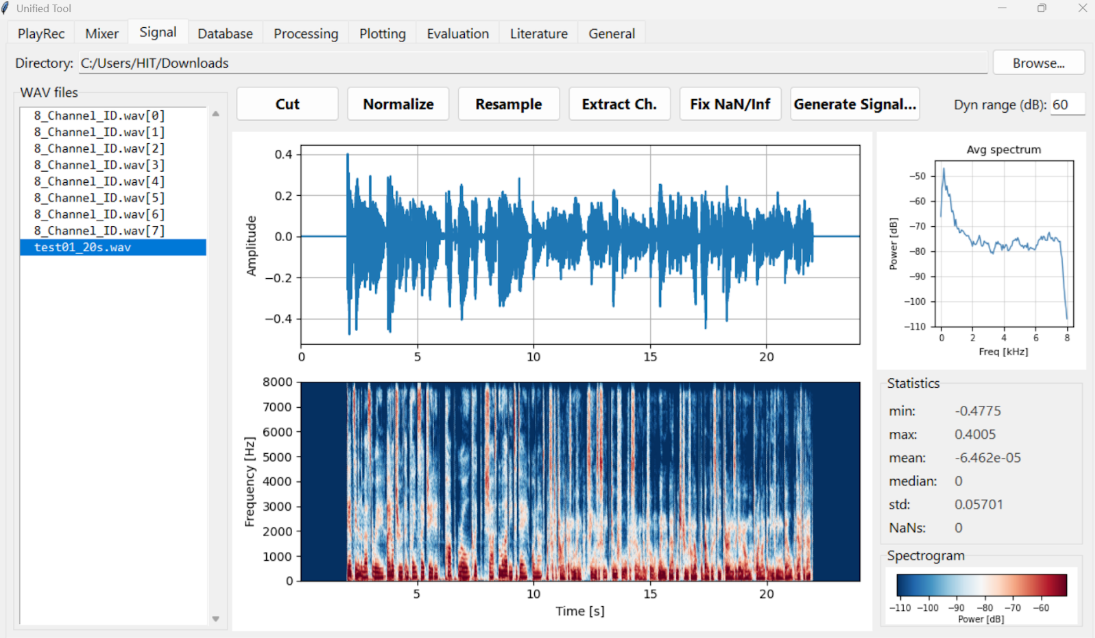Select 8_Channel_ID.wav[3] in WAV files

pyautogui.click(x=113, y=165)
